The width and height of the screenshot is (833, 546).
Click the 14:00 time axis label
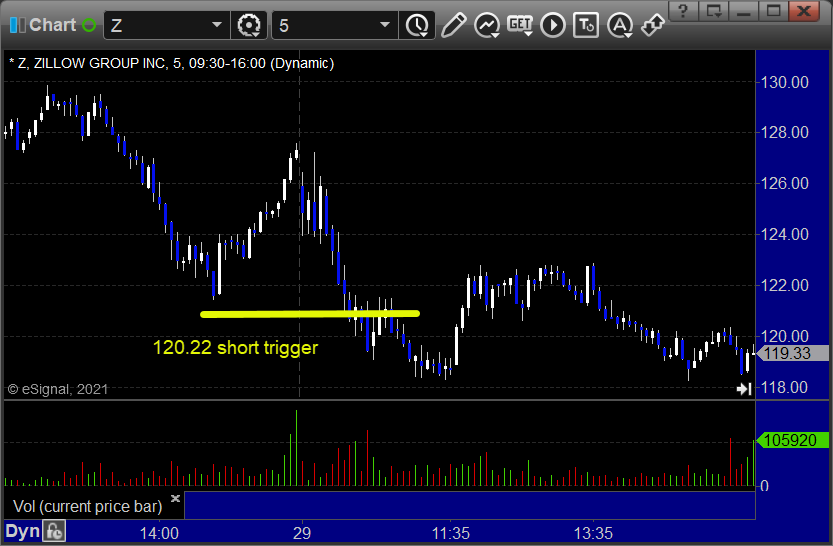(x=159, y=533)
